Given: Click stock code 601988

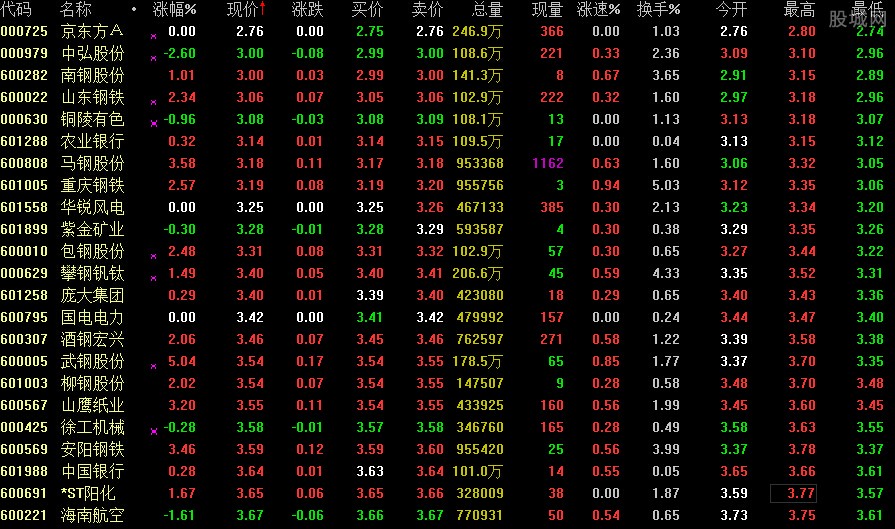Looking at the screenshot, I should [25, 471].
